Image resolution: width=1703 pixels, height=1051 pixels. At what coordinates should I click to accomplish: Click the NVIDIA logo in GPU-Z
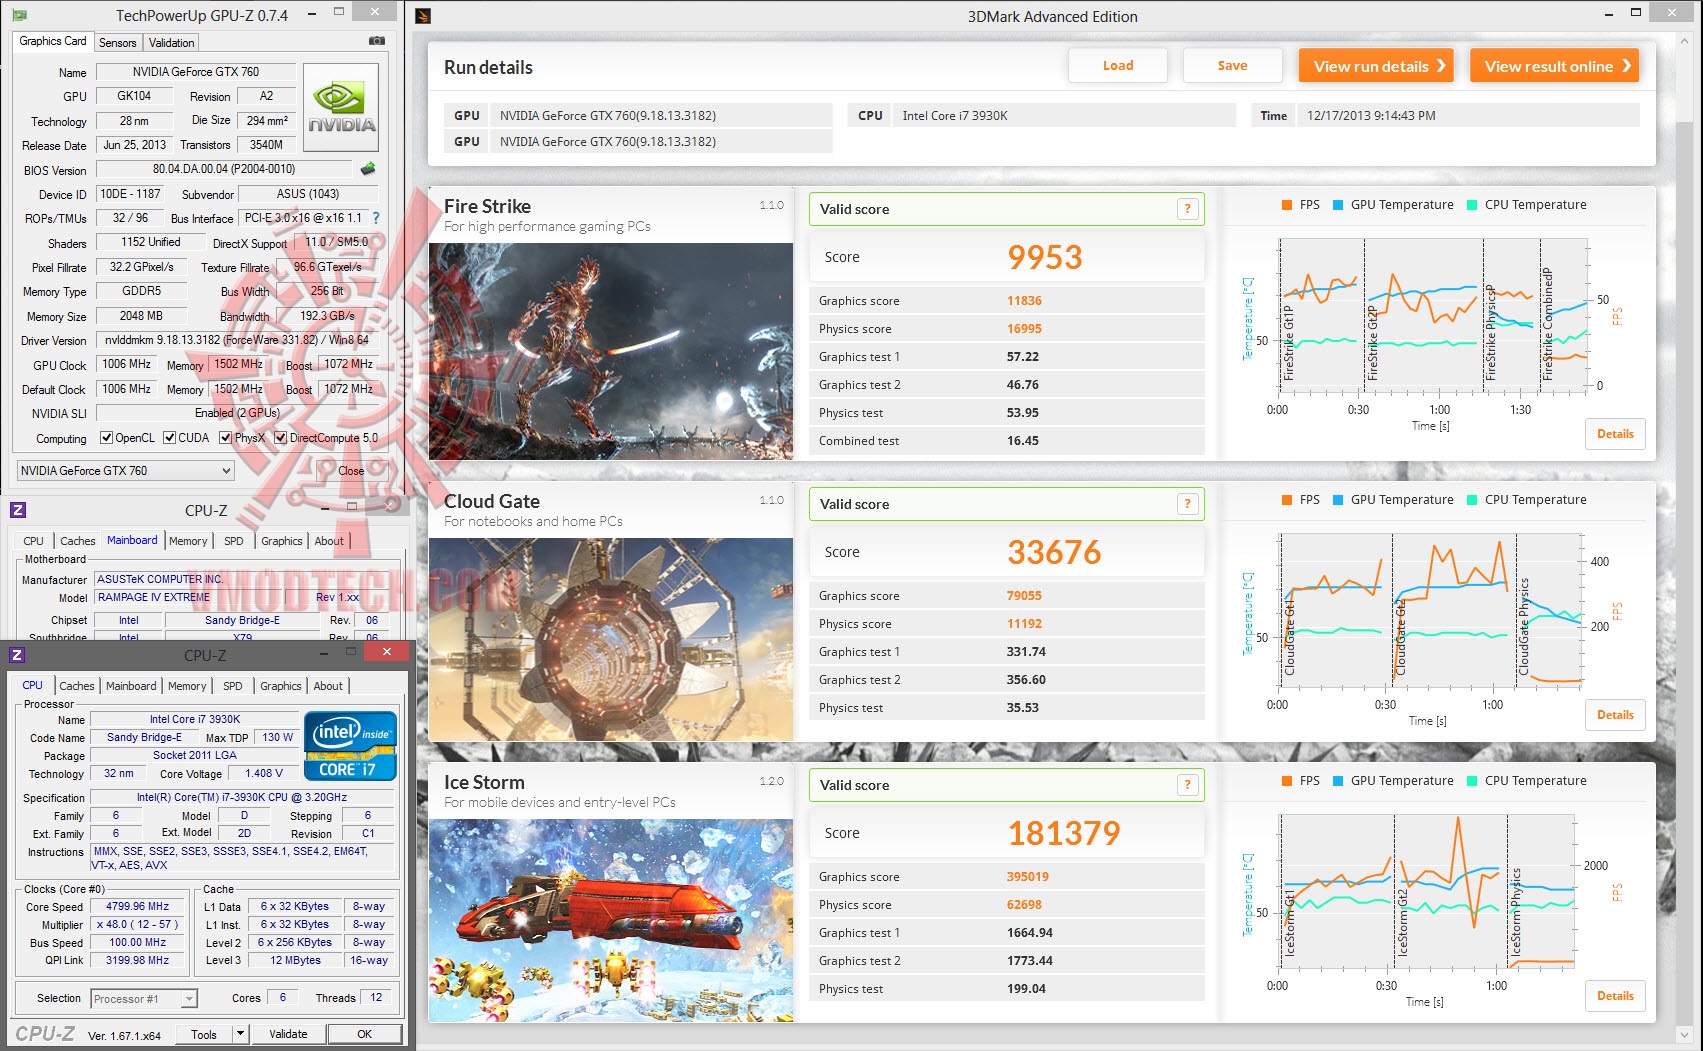pyautogui.click(x=341, y=107)
